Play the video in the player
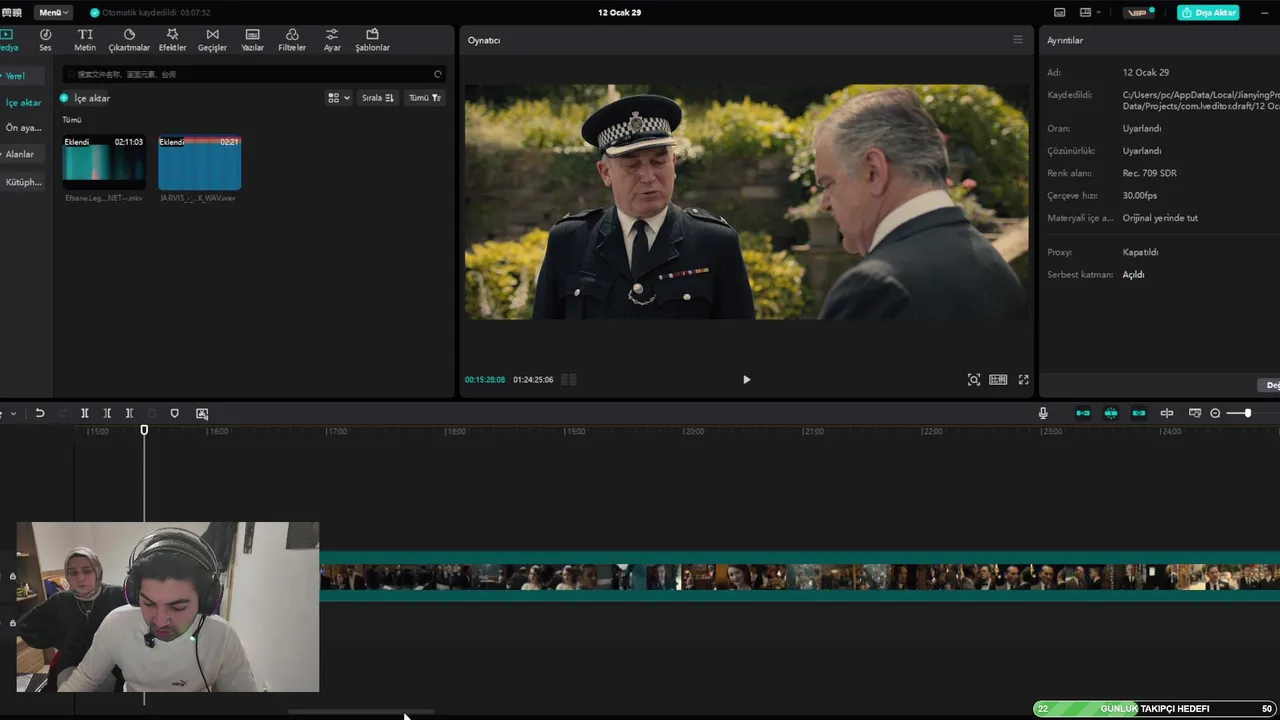Viewport: 1280px width, 720px height. pyautogui.click(x=746, y=380)
